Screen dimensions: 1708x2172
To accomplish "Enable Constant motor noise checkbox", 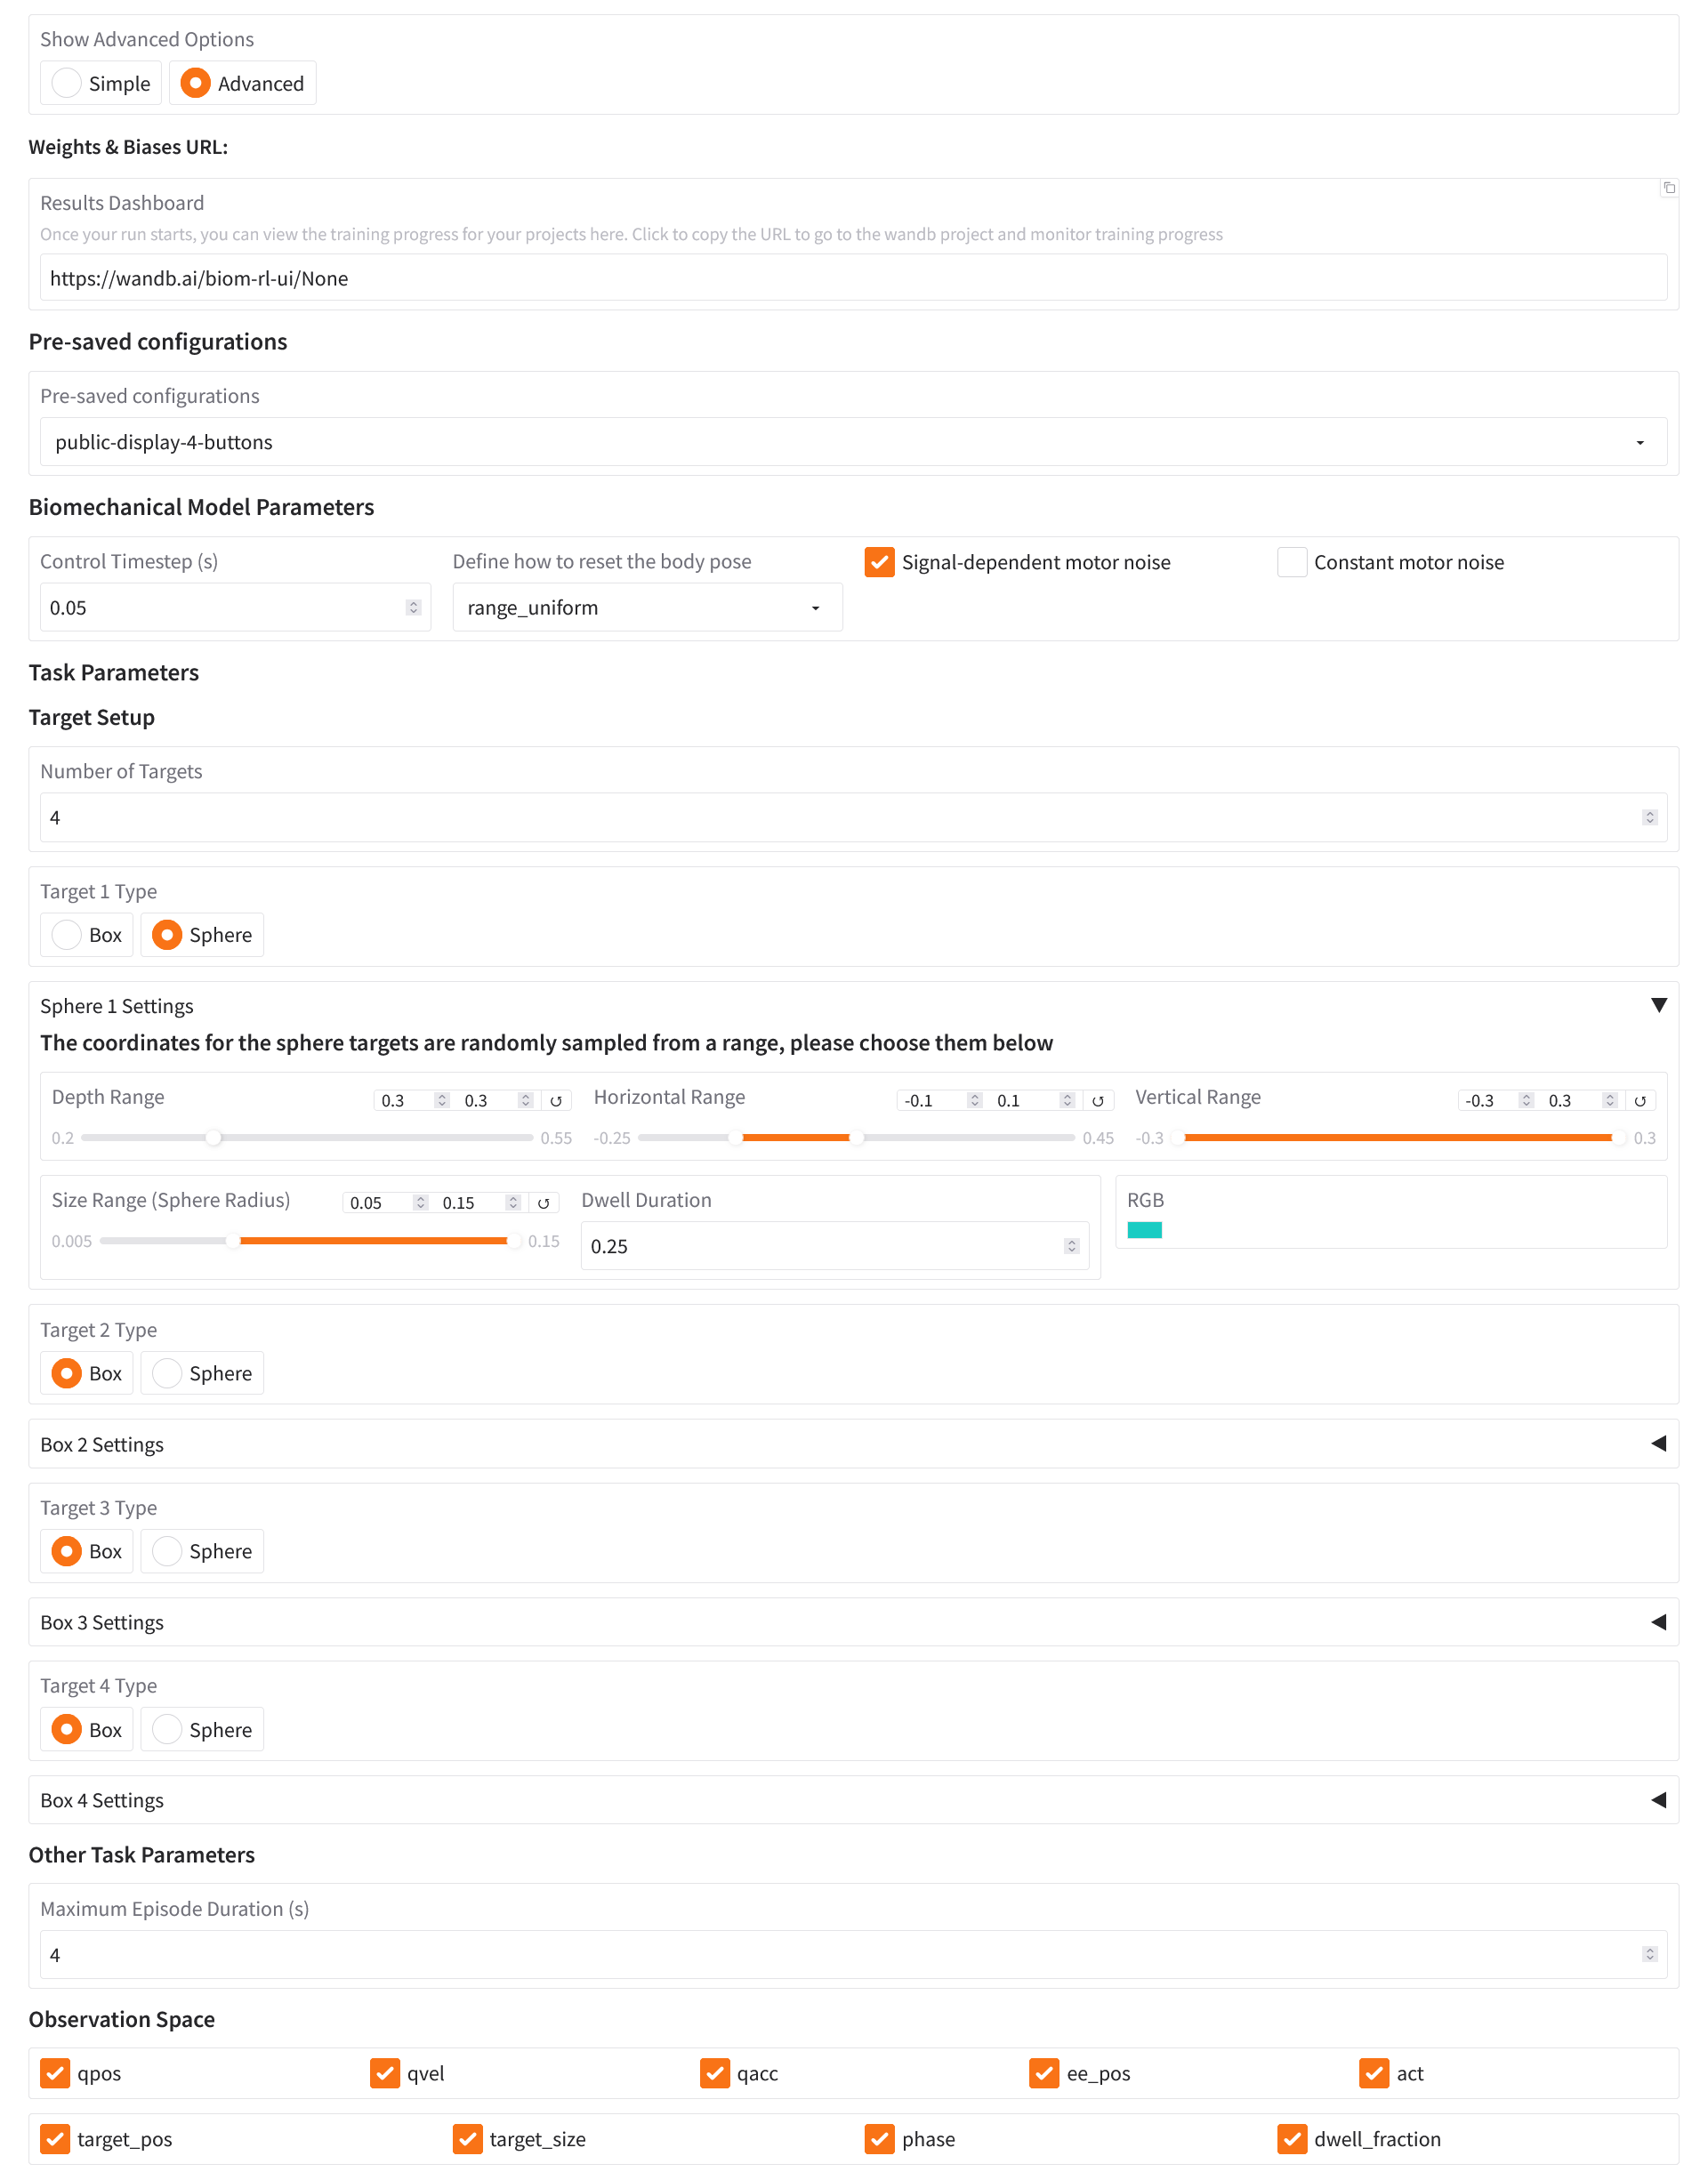I will pos(1292,562).
